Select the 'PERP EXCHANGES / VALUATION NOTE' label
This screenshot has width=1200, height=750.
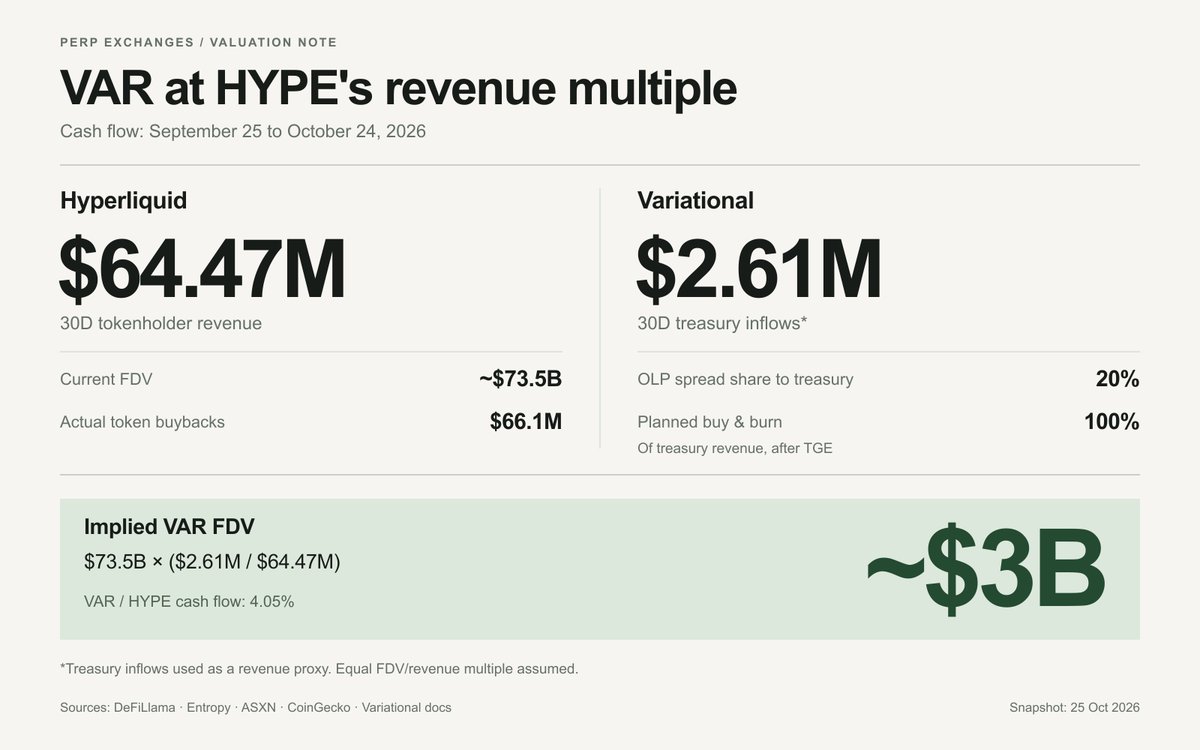tap(198, 42)
